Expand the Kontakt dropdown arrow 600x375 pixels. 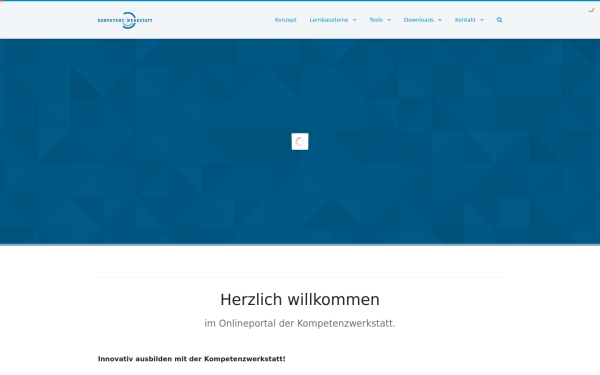[x=482, y=20]
